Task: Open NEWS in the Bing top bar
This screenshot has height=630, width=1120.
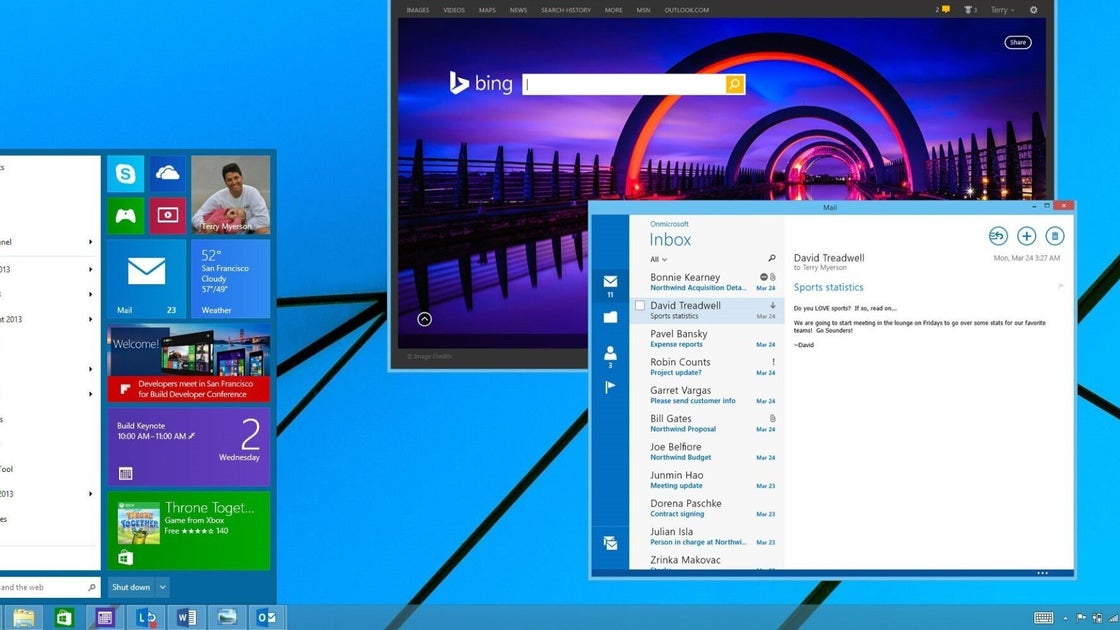Action: 518,10
